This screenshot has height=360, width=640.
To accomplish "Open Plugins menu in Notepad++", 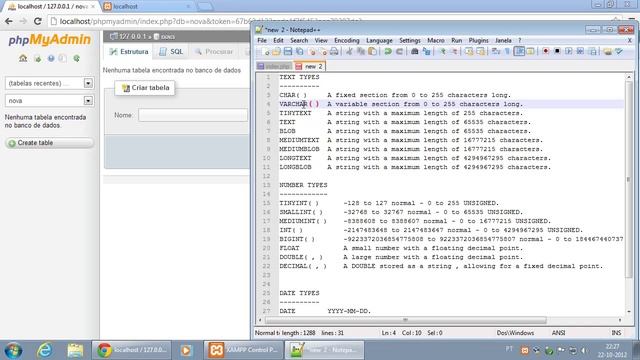I will click(x=478, y=40).
